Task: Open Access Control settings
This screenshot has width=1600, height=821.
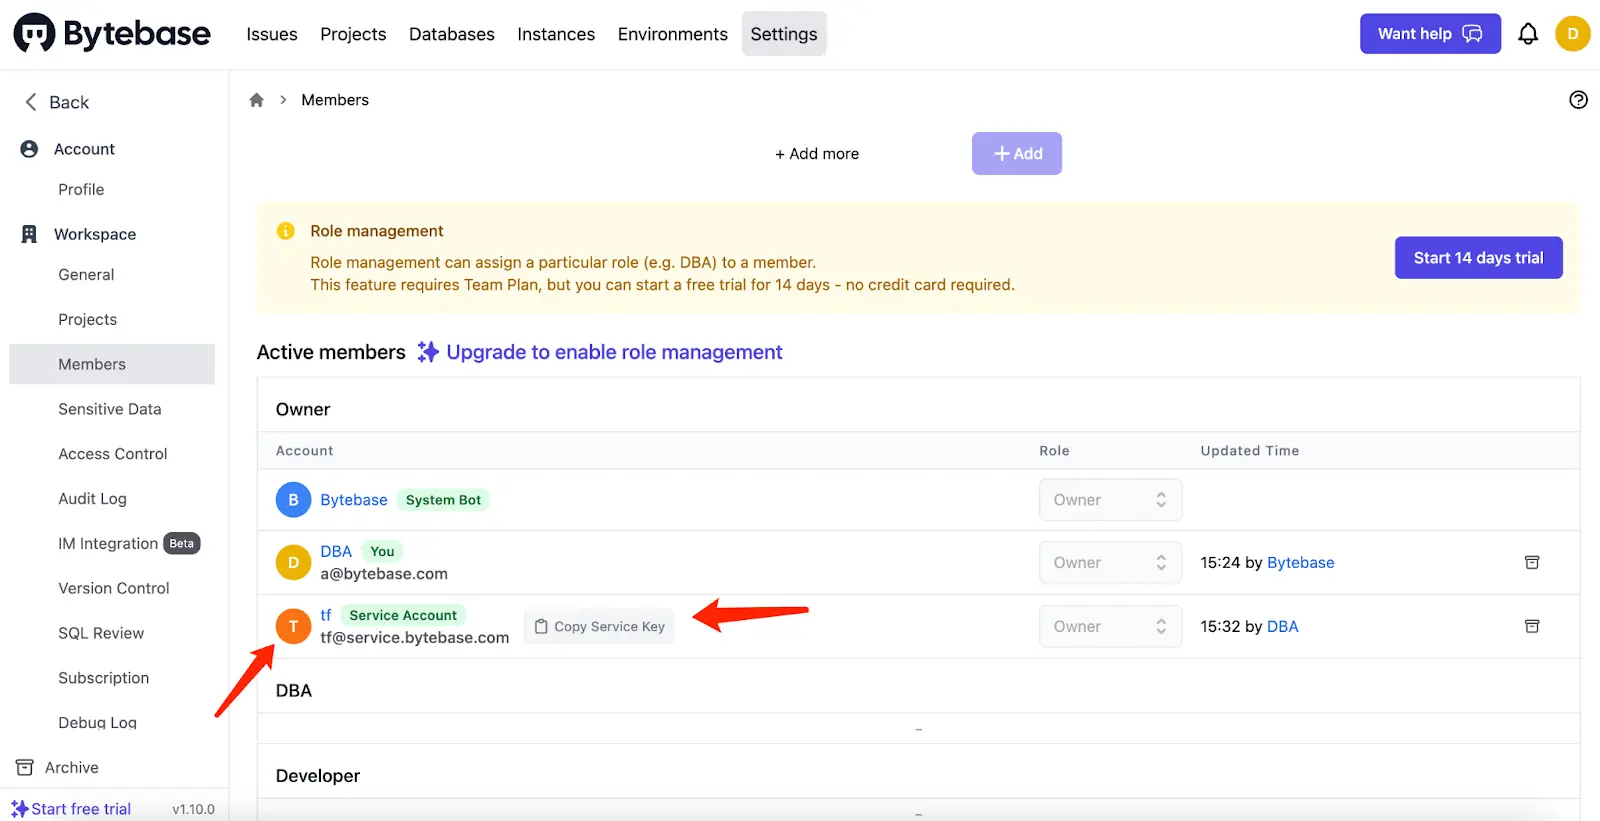Action: (112, 454)
